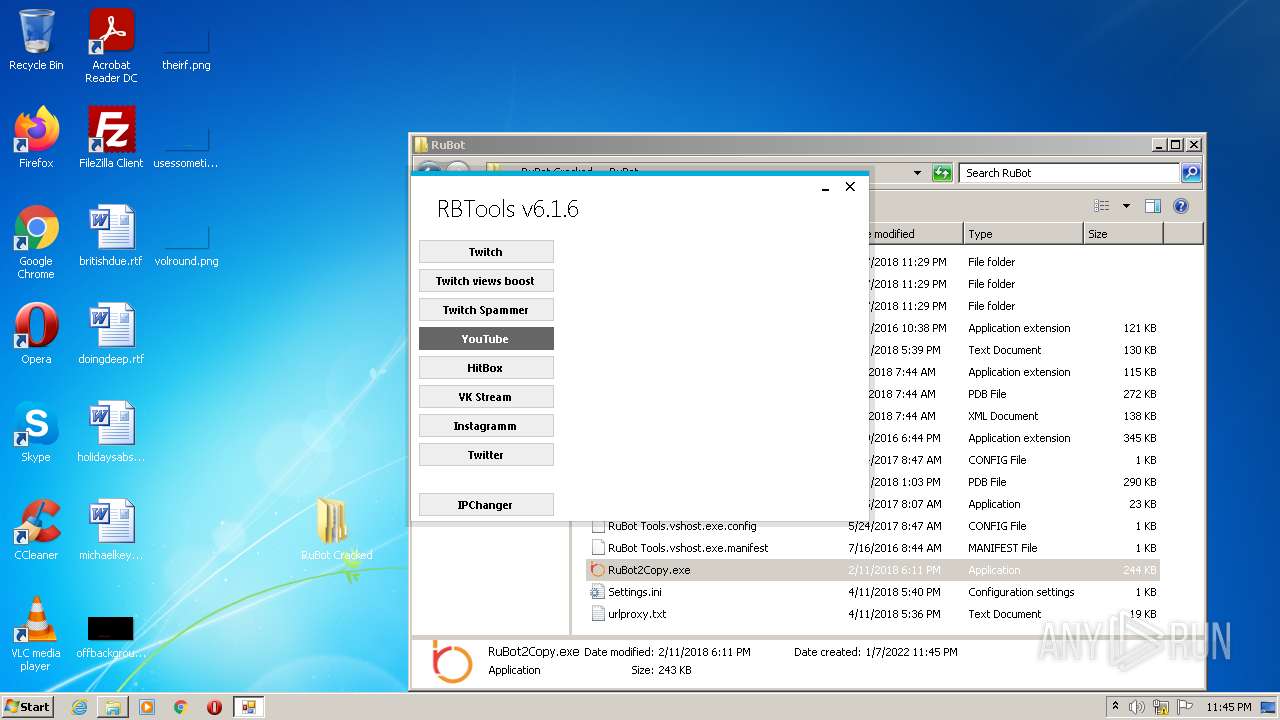Launch Acrobat Reader DC from desktop

[111, 46]
